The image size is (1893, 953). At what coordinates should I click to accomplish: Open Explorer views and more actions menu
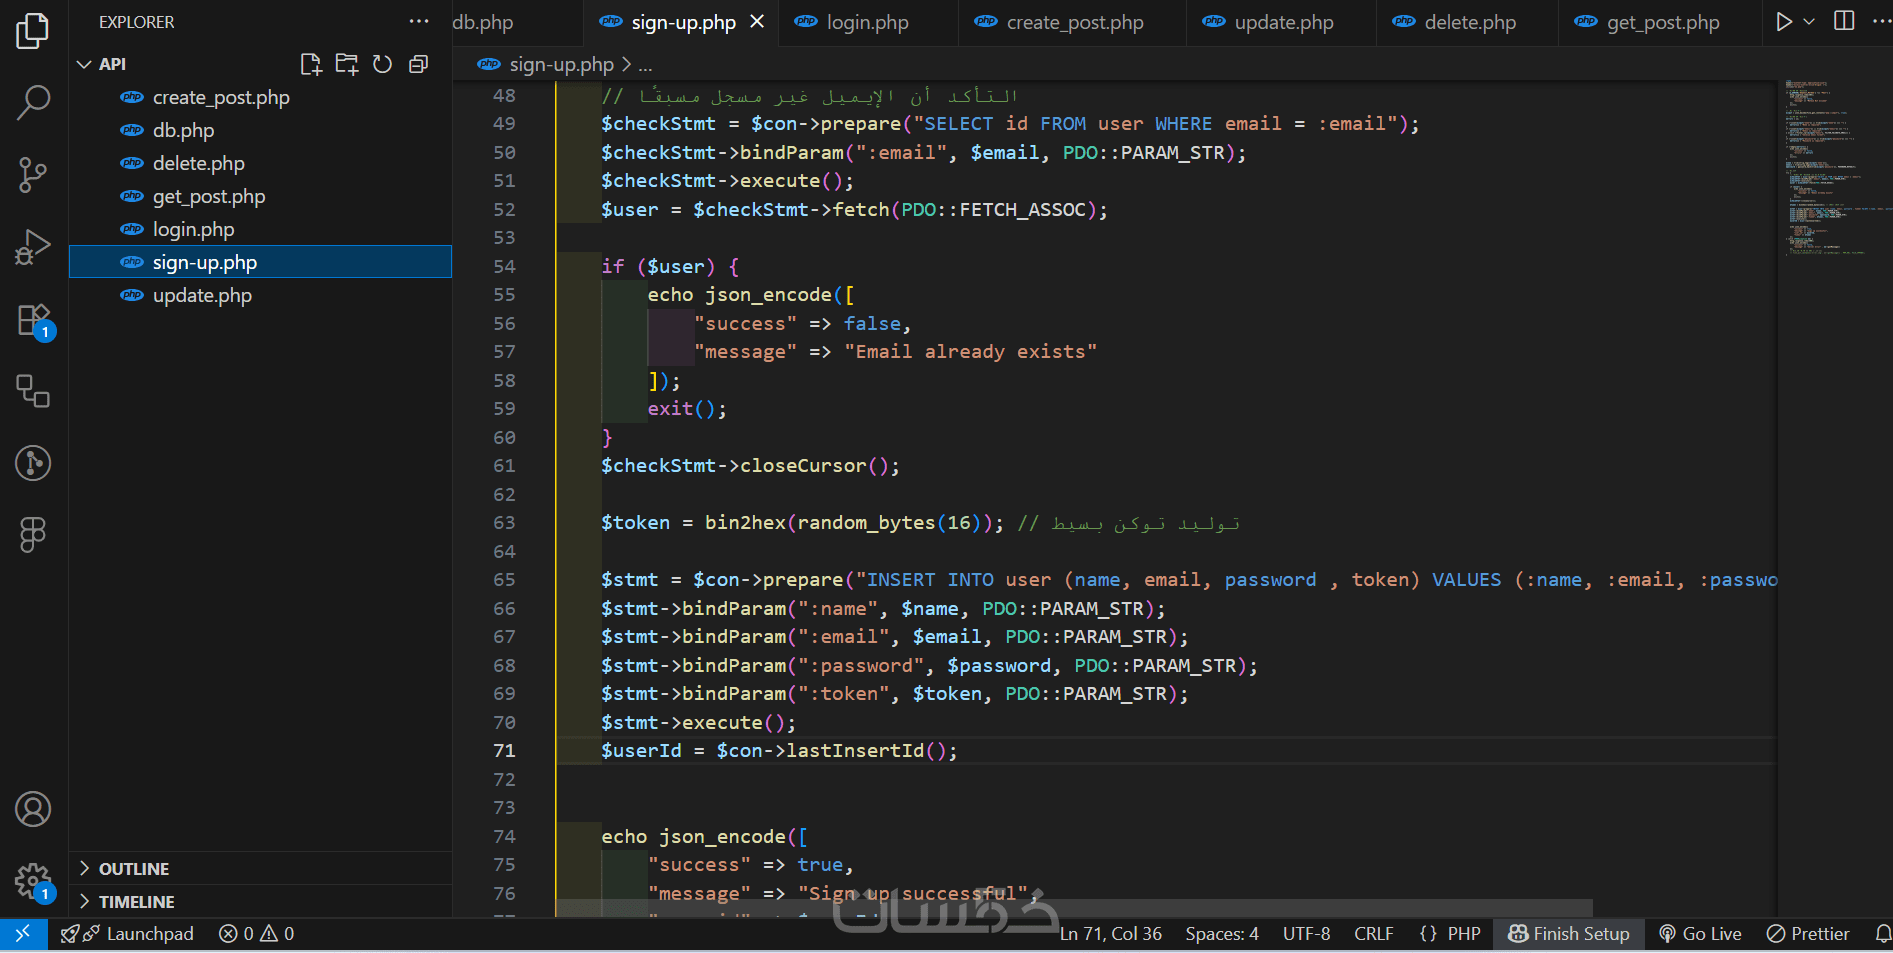419,21
